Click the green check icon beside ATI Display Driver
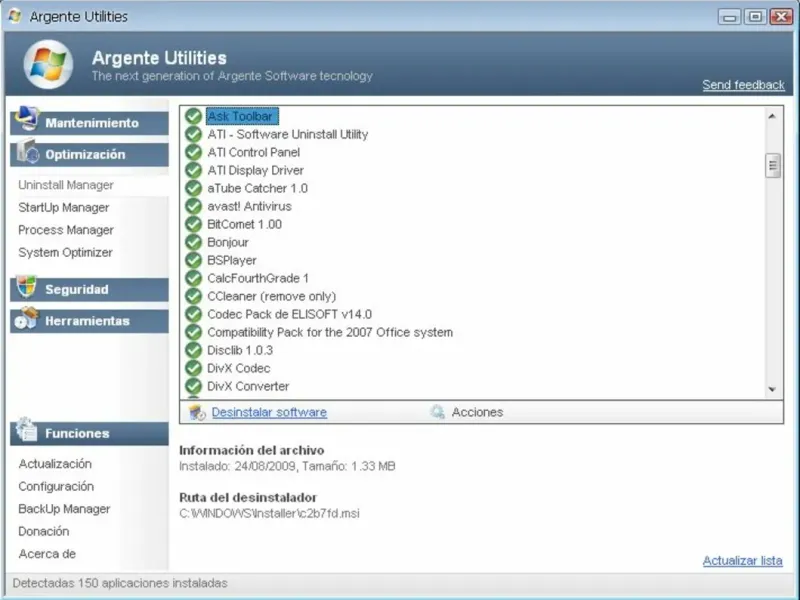This screenshot has height=600, width=800. pos(193,170)
